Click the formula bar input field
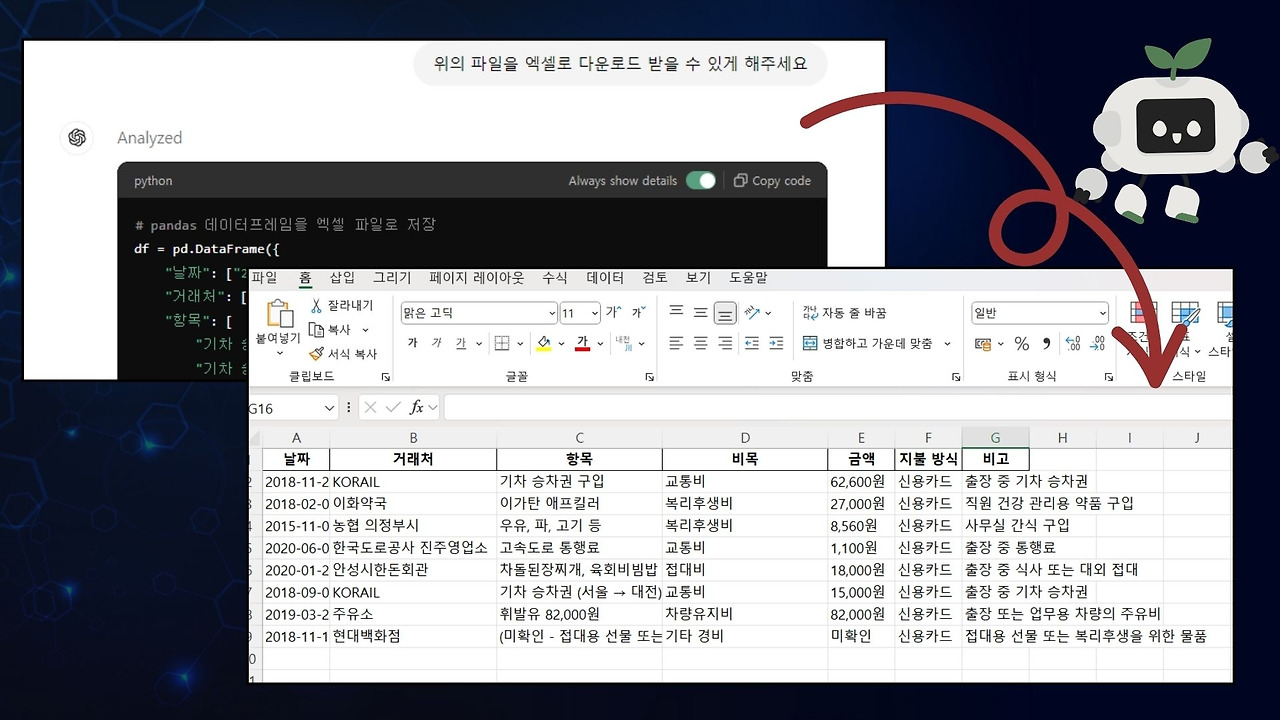This screenshot has height=720, width=1280. (x=838, y=408)
